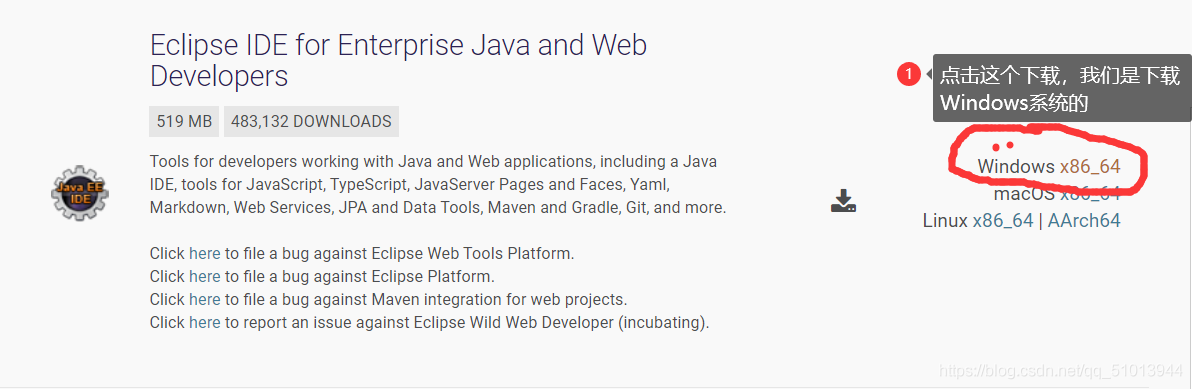Open the Windows x86_64 download link

[1090, 166]
